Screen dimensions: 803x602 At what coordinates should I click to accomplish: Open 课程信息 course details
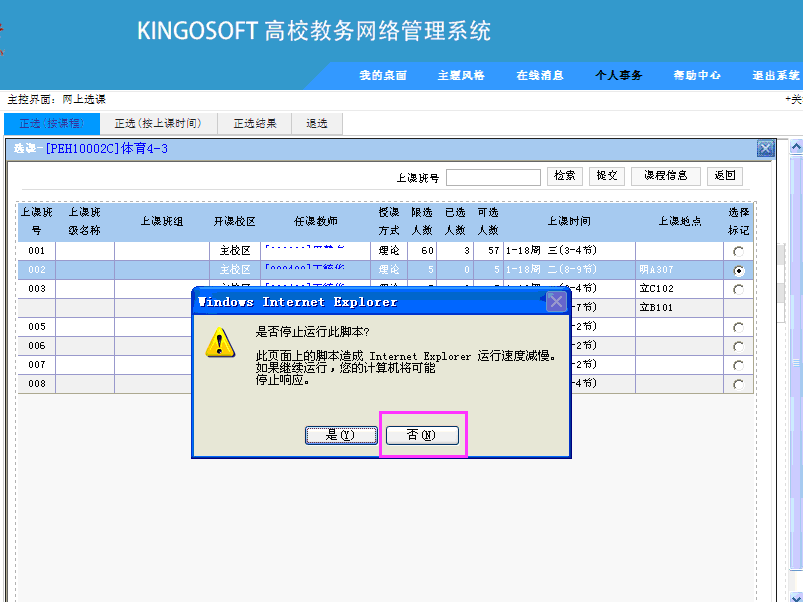click(666, 176)
